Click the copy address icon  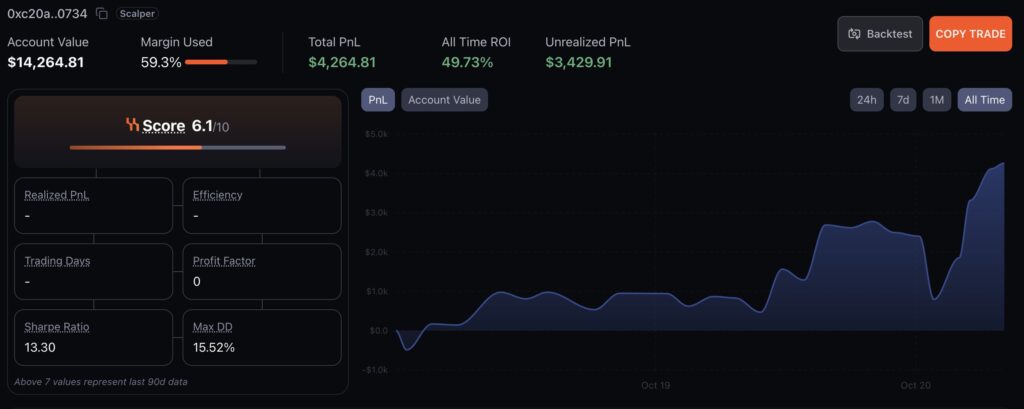coord(102,14)
